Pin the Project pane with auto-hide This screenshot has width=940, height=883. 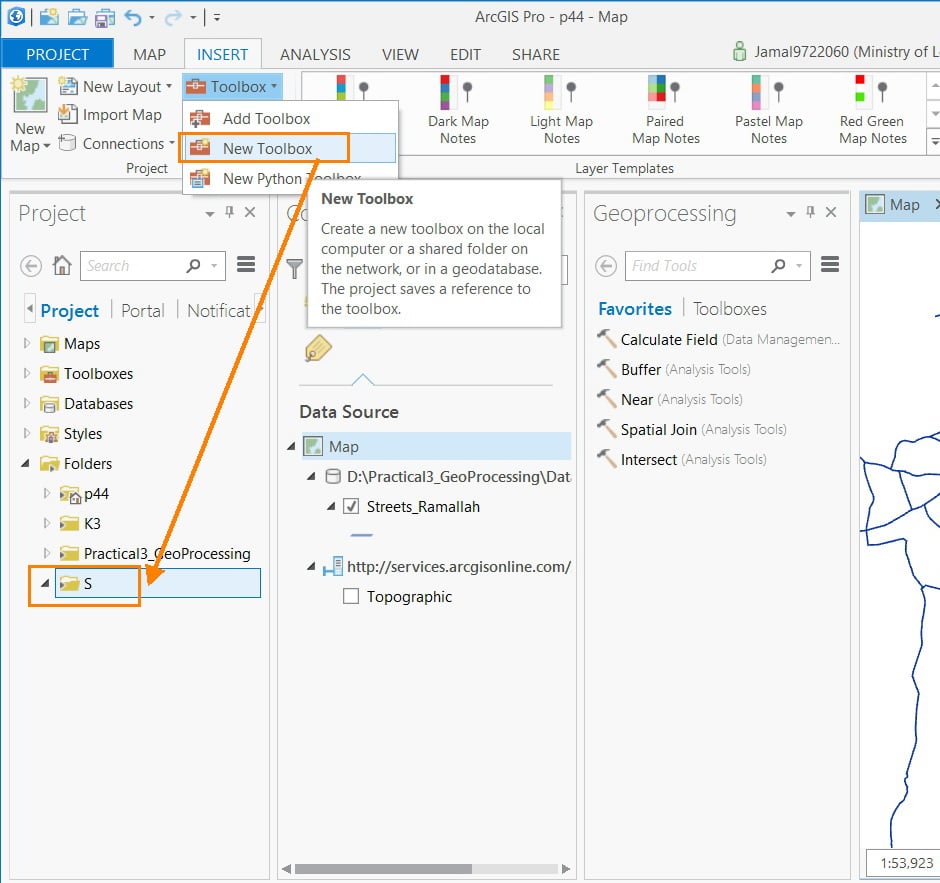tap(229, 212)
